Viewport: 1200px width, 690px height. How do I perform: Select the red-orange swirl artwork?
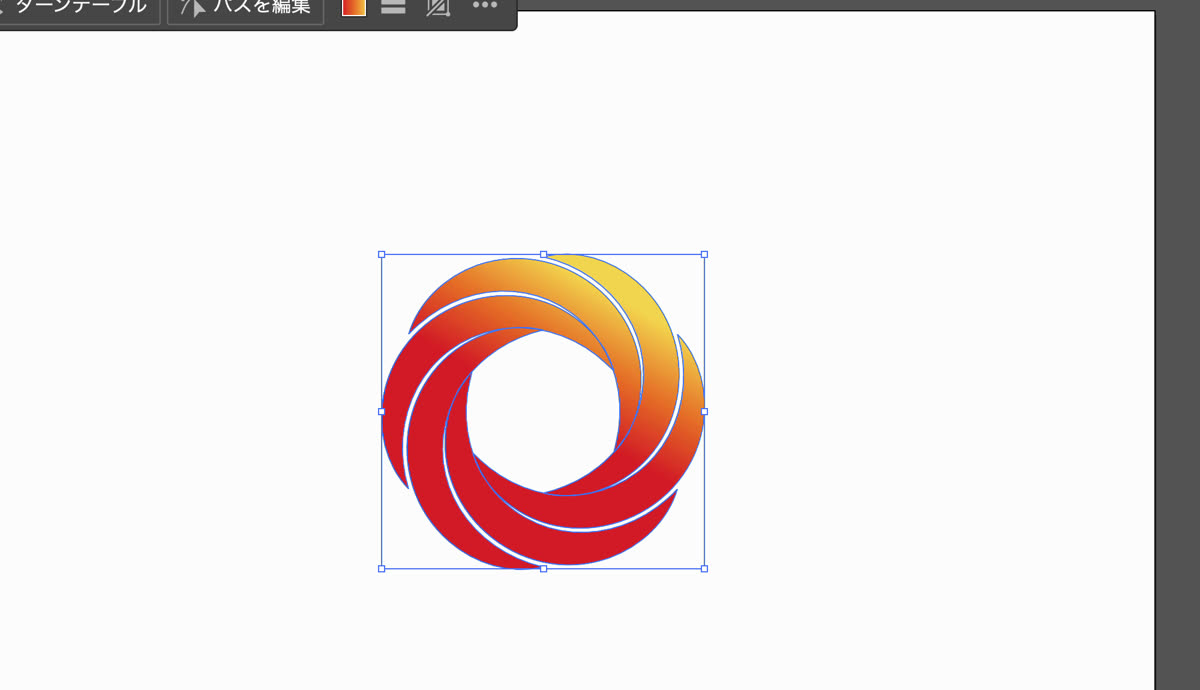[x=543, y=411]
